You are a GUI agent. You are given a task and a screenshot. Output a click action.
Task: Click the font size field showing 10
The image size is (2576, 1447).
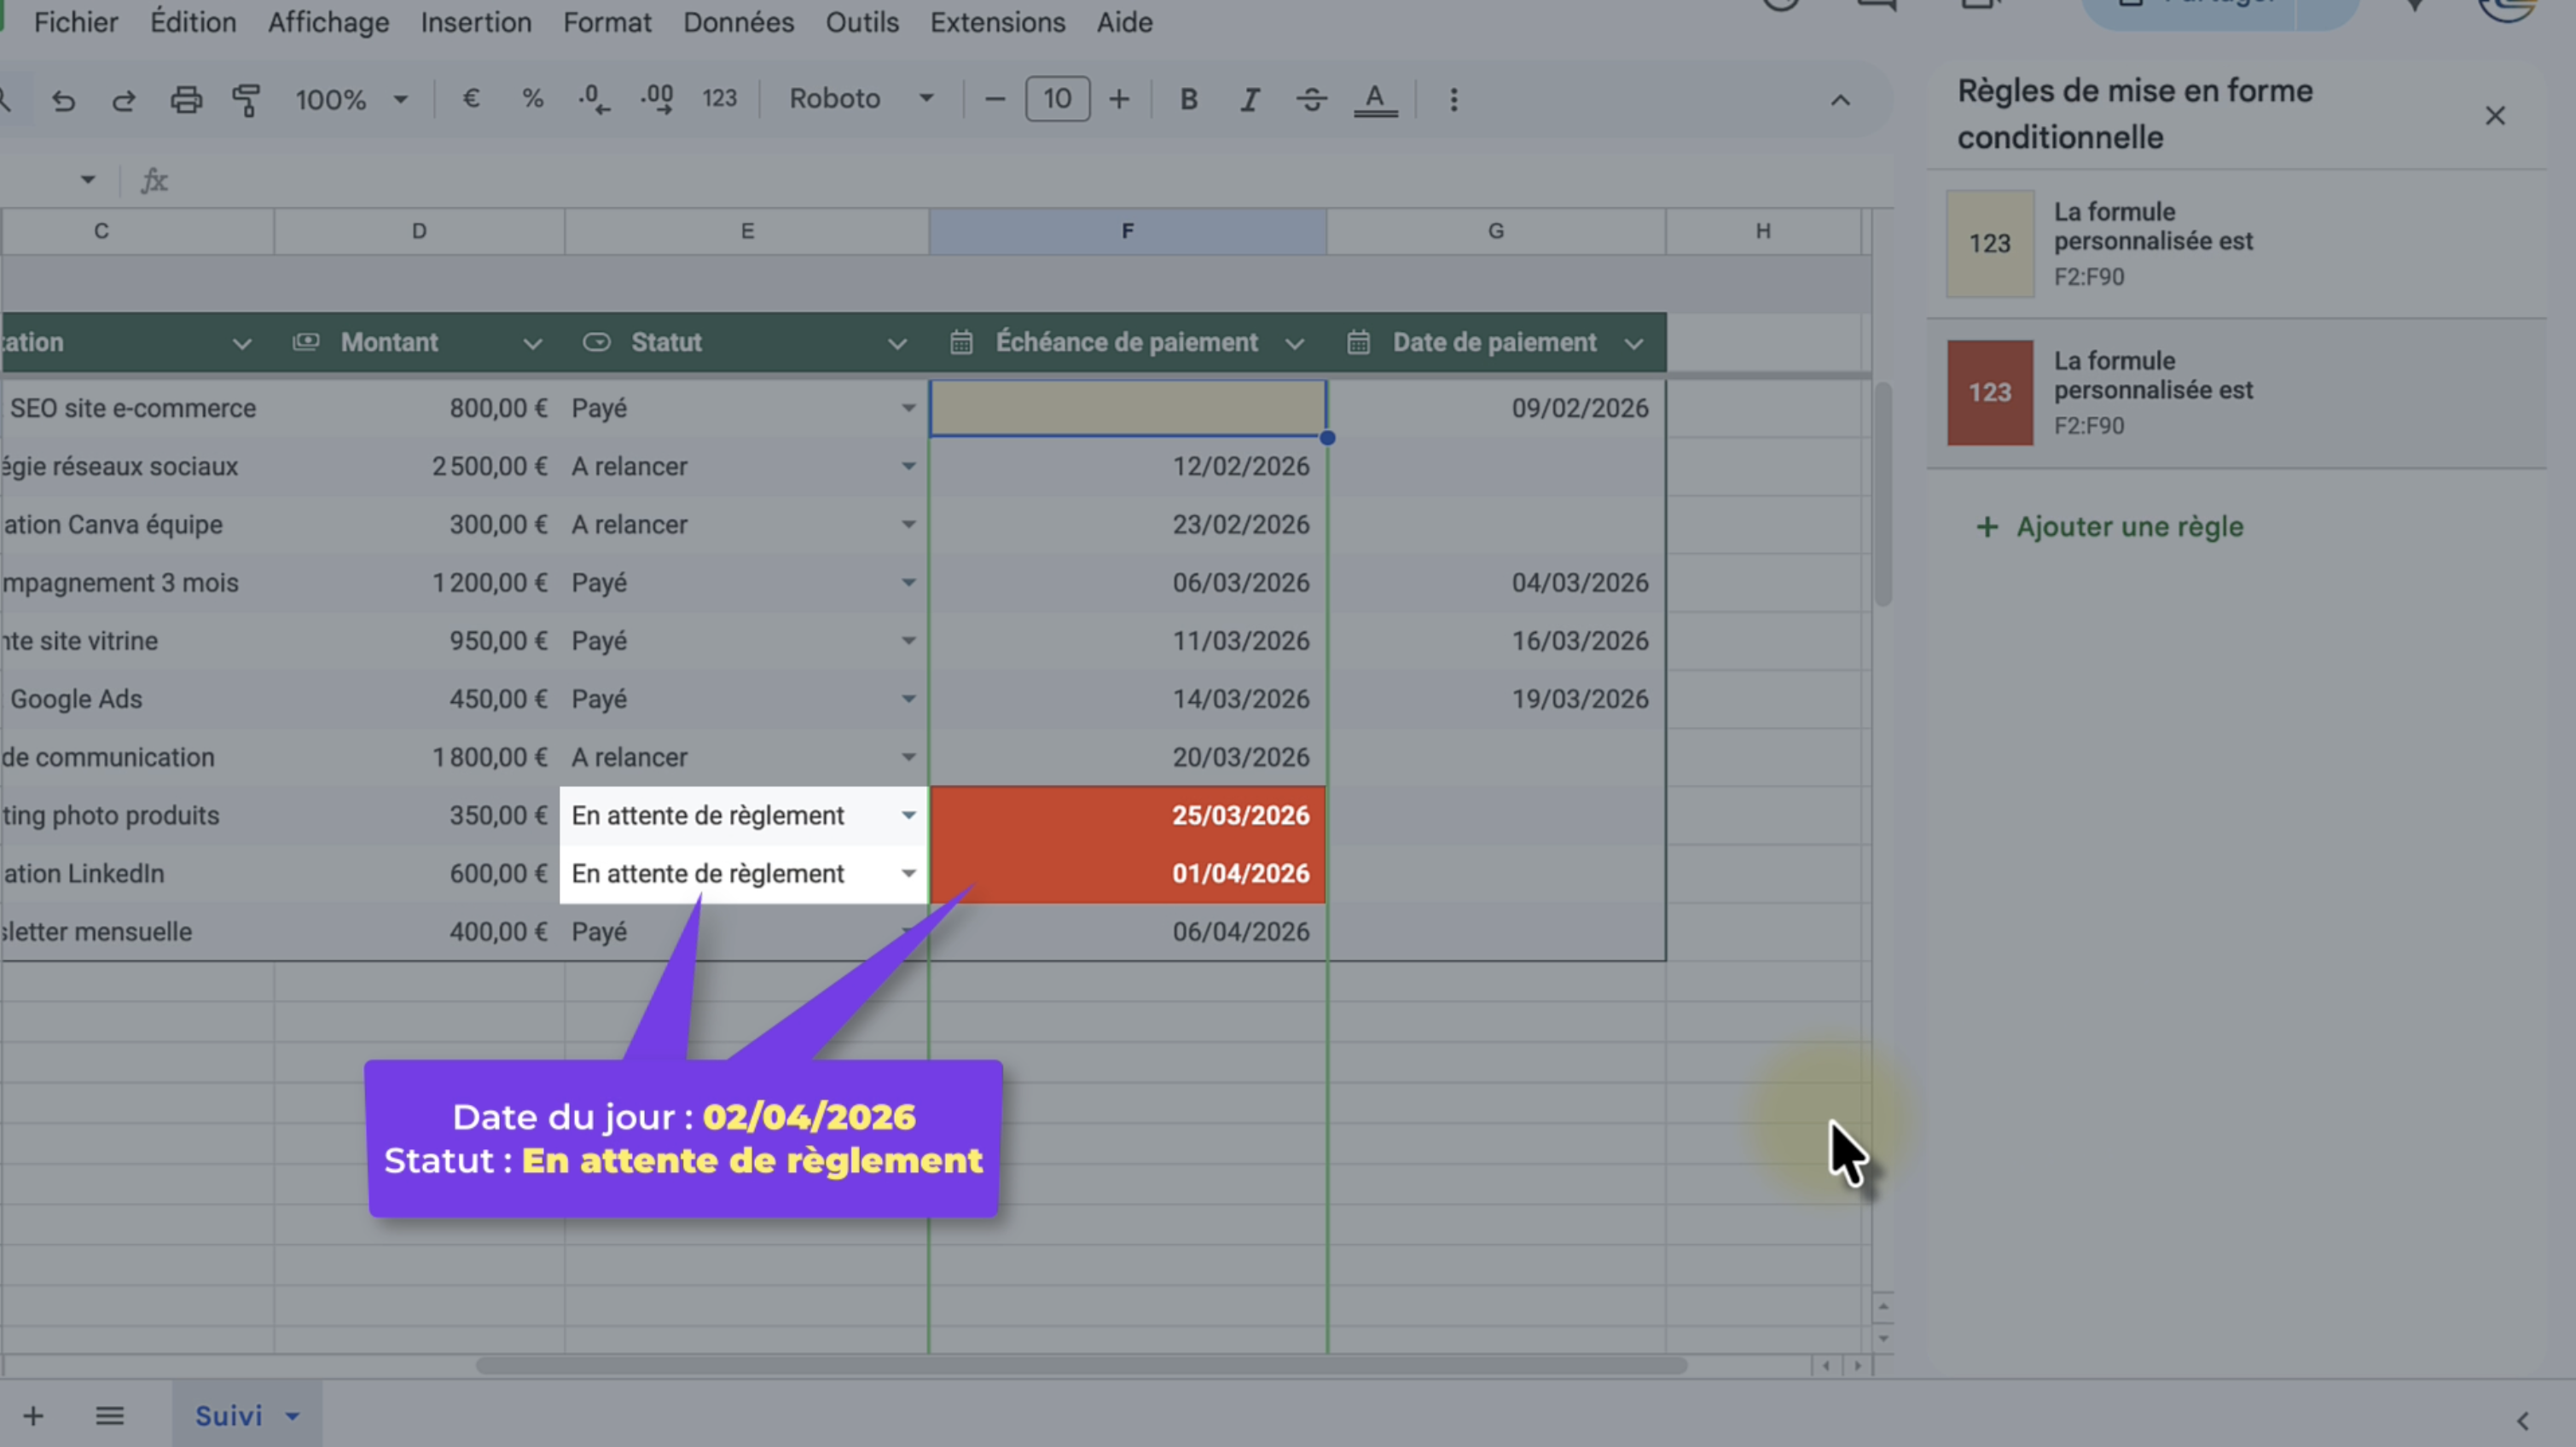point(1057,99)
